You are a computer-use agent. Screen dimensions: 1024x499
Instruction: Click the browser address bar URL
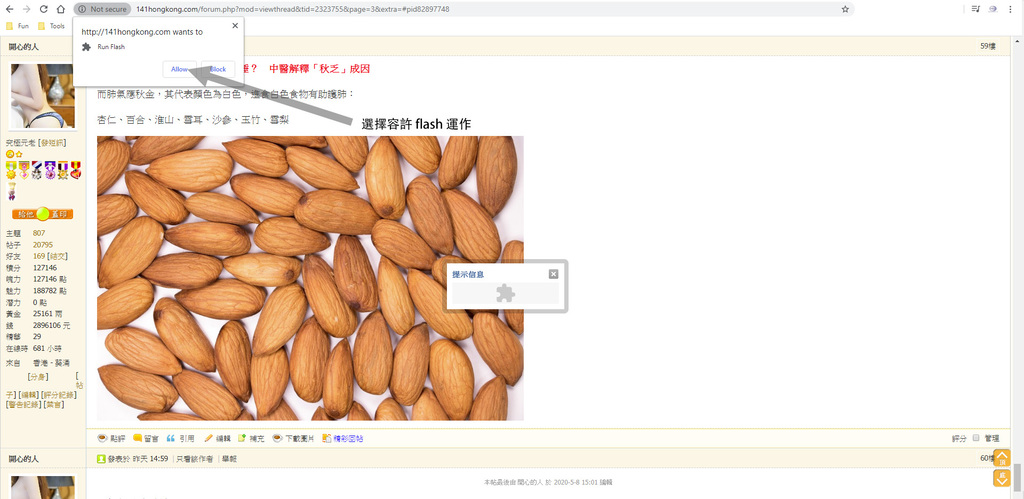(293, 9)
